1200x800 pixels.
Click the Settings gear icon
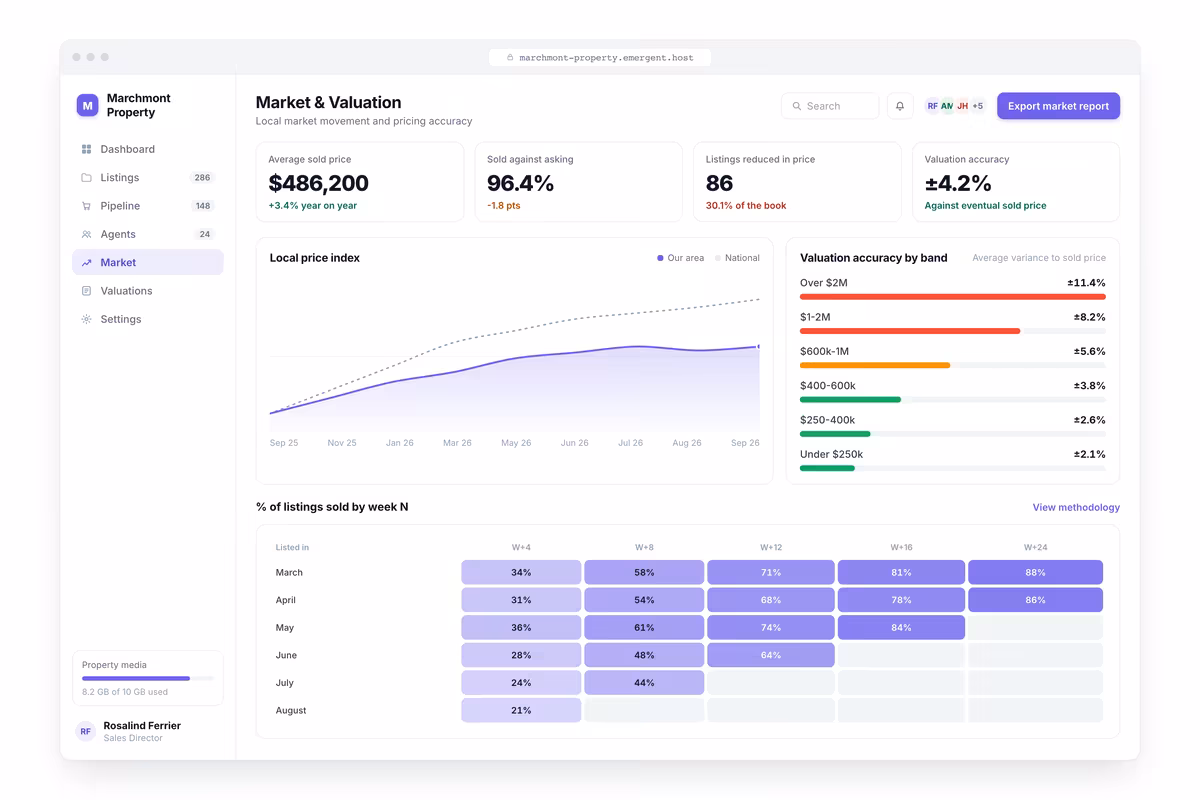[x=86, y=319]
